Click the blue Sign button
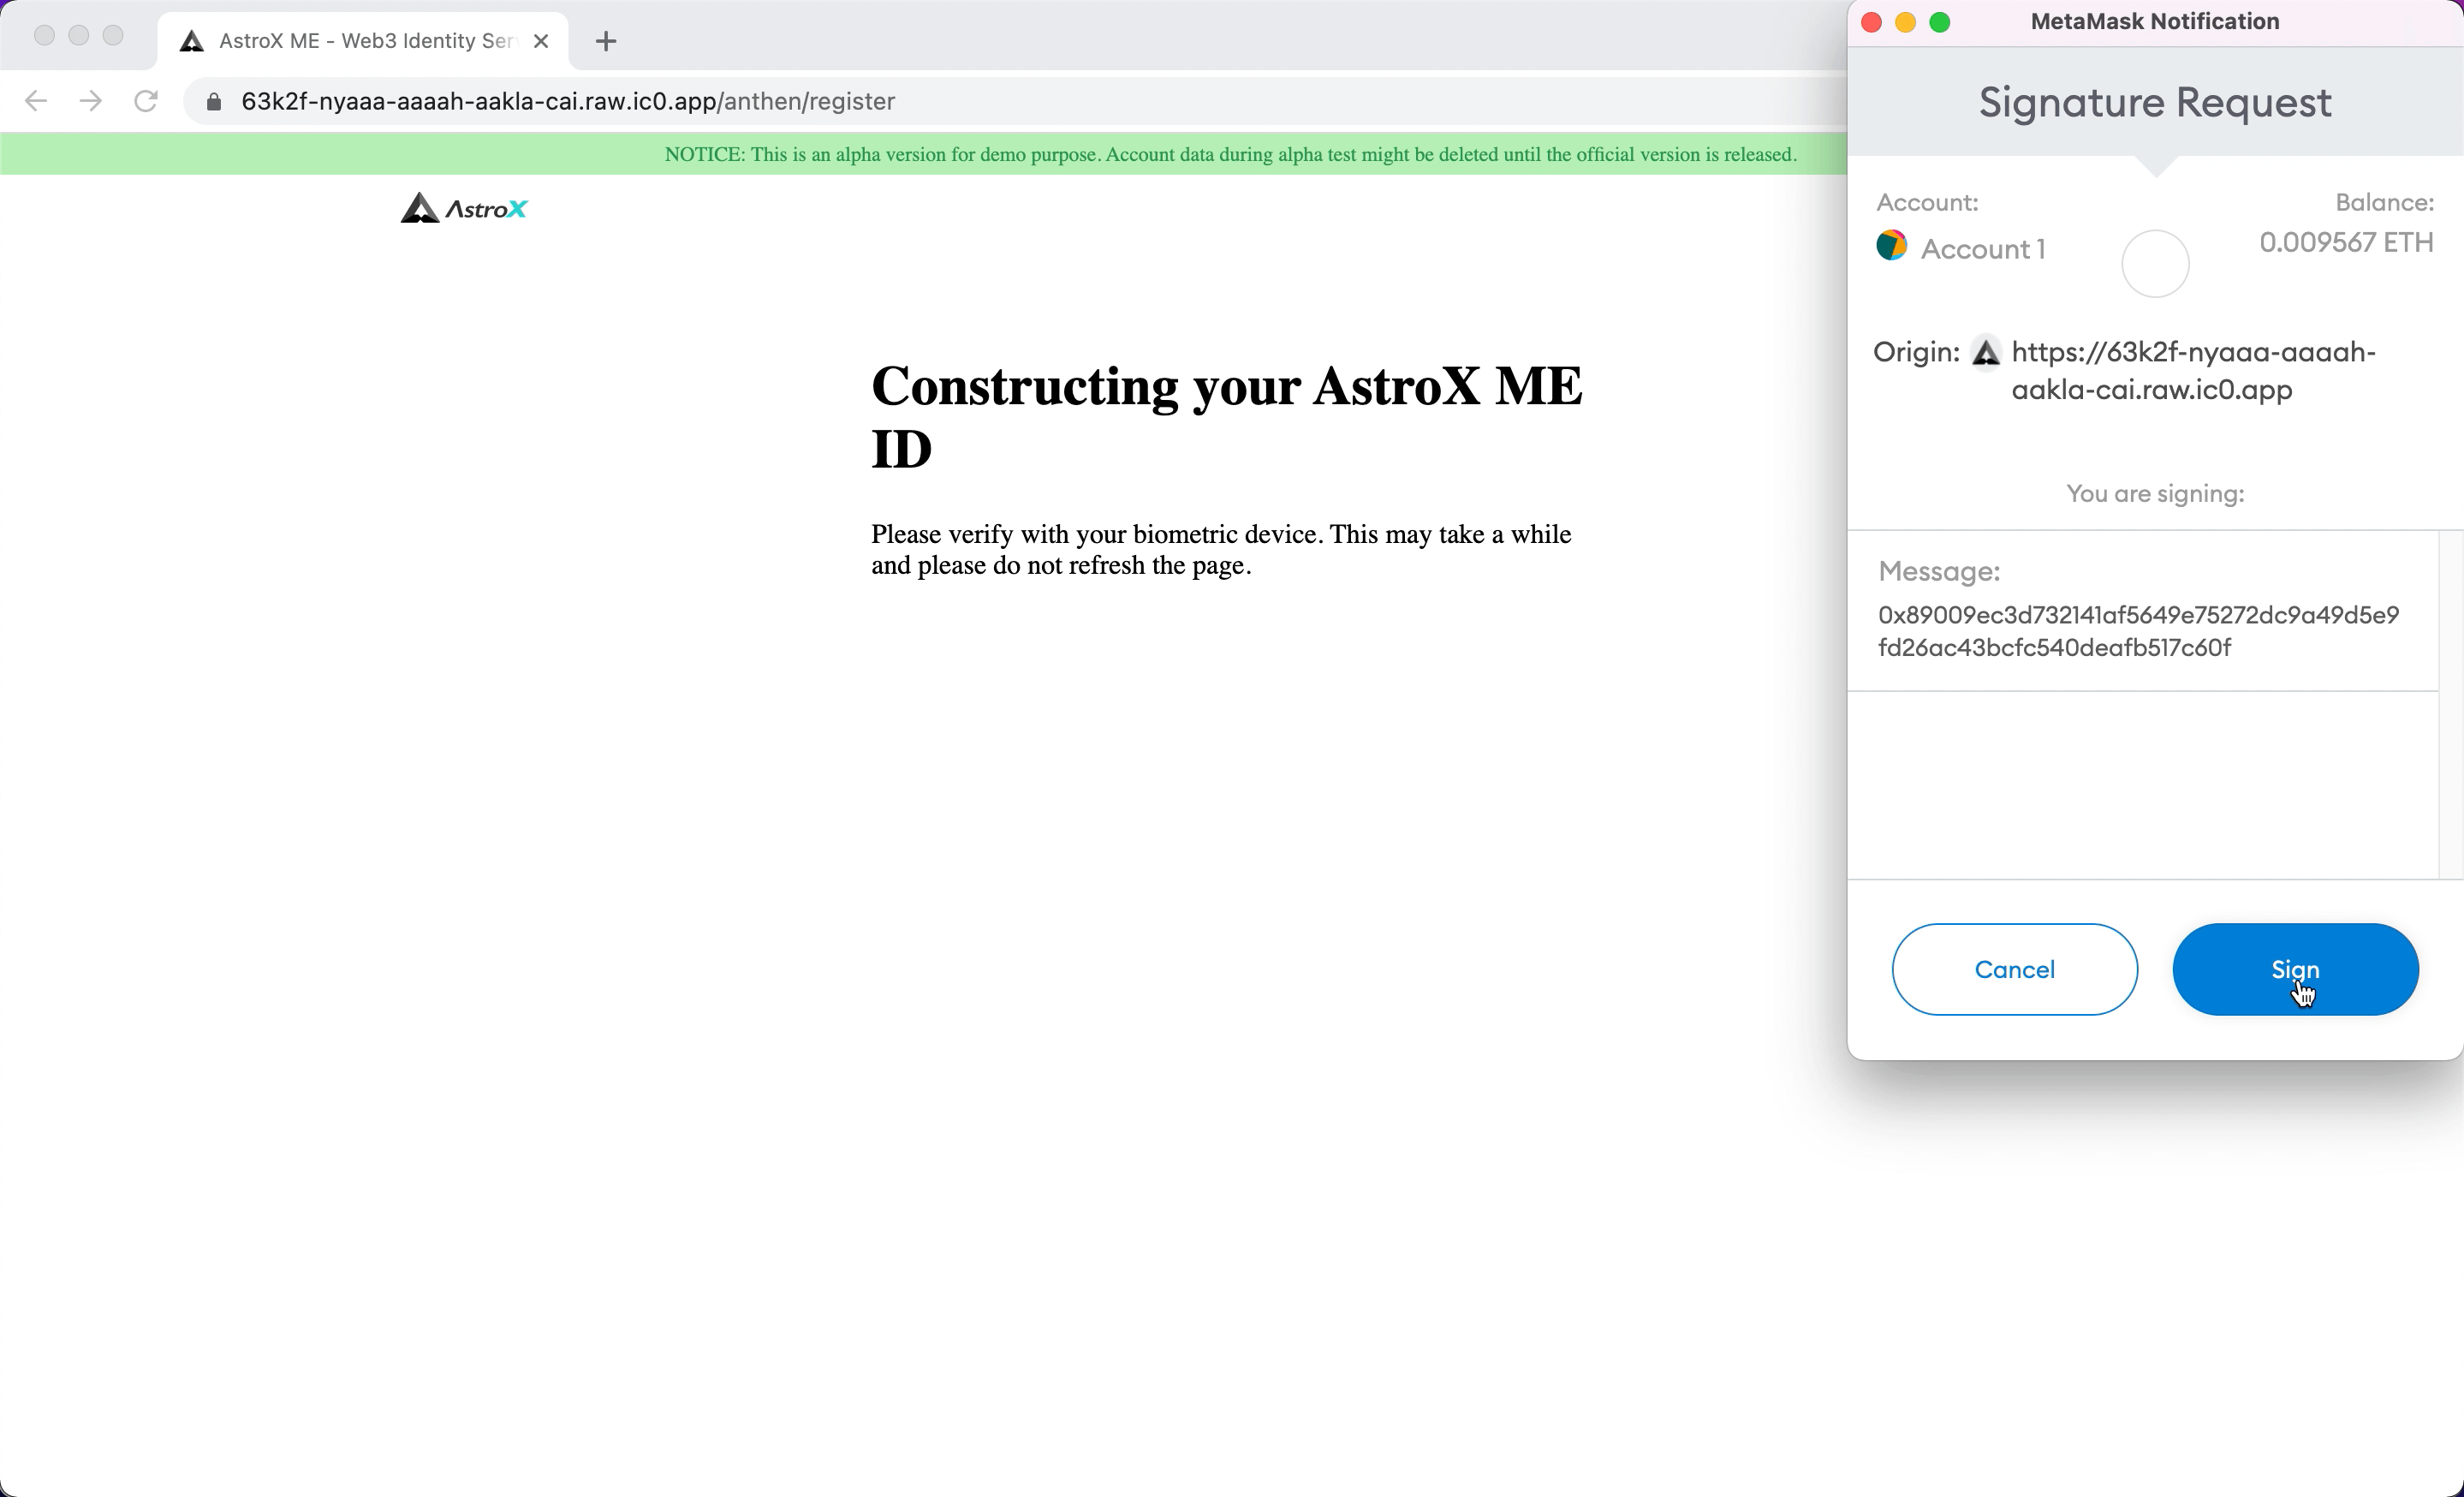 tap(2295, 969)
